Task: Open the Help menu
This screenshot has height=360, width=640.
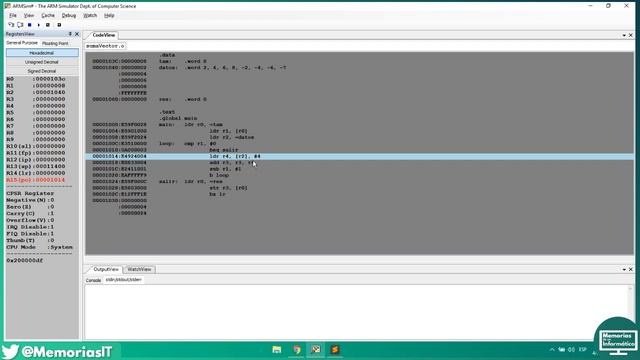Action: point(109,16)
